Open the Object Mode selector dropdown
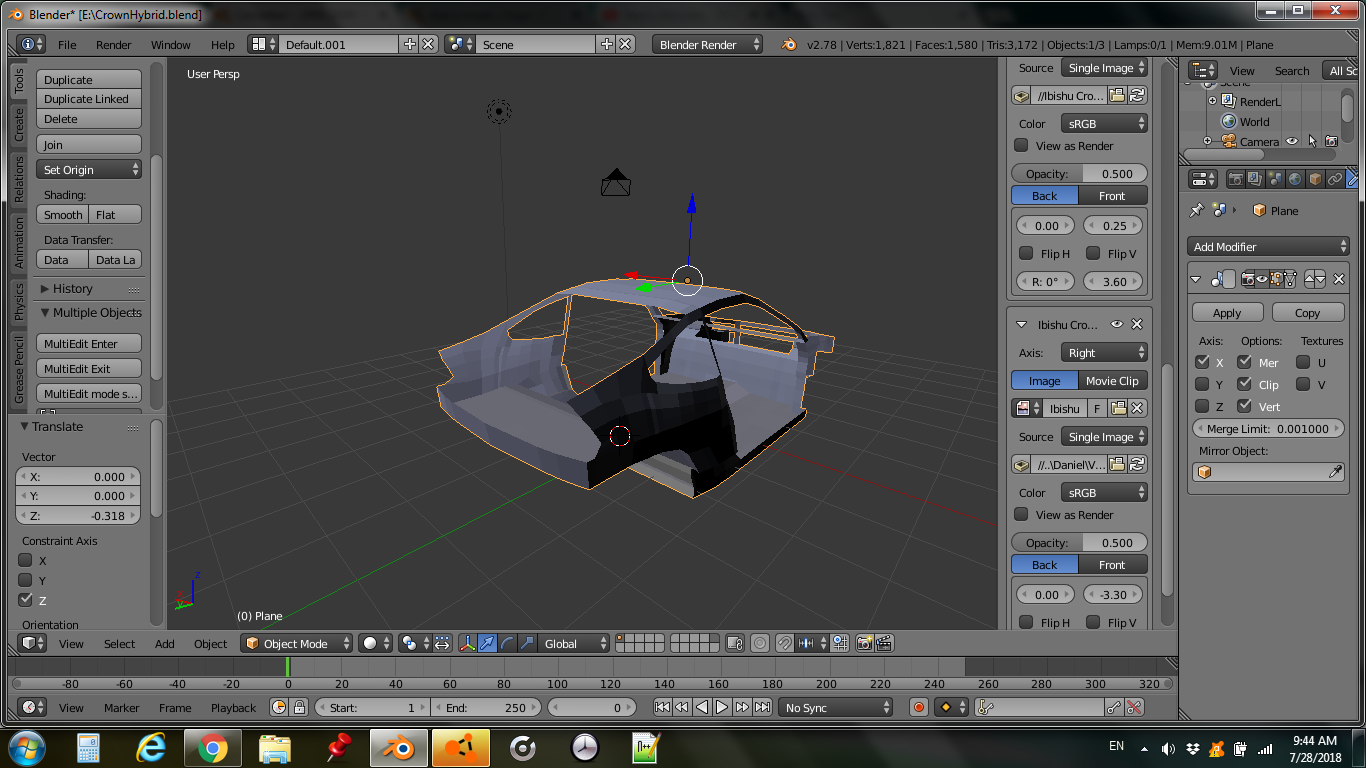 pos(298,643)
